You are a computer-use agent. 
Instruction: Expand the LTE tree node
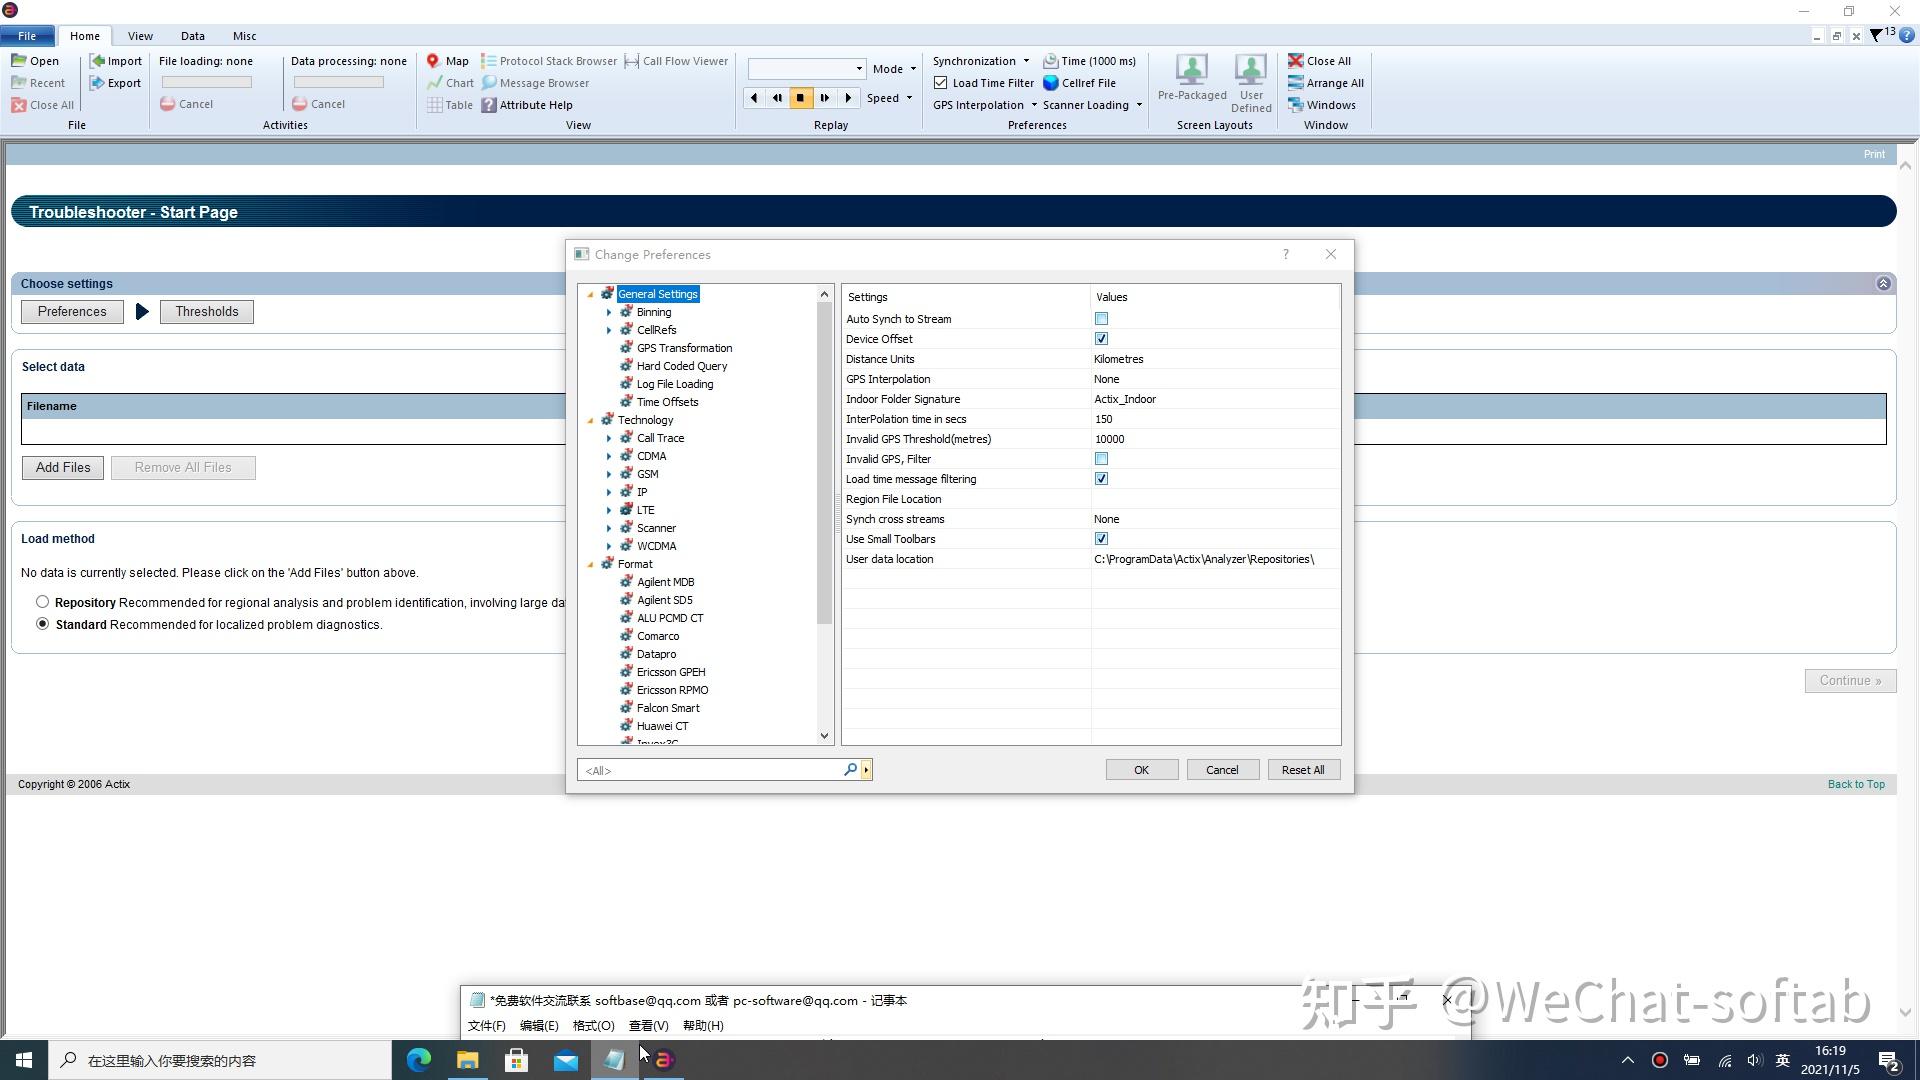pyautogui.click(x=609, y=510)
